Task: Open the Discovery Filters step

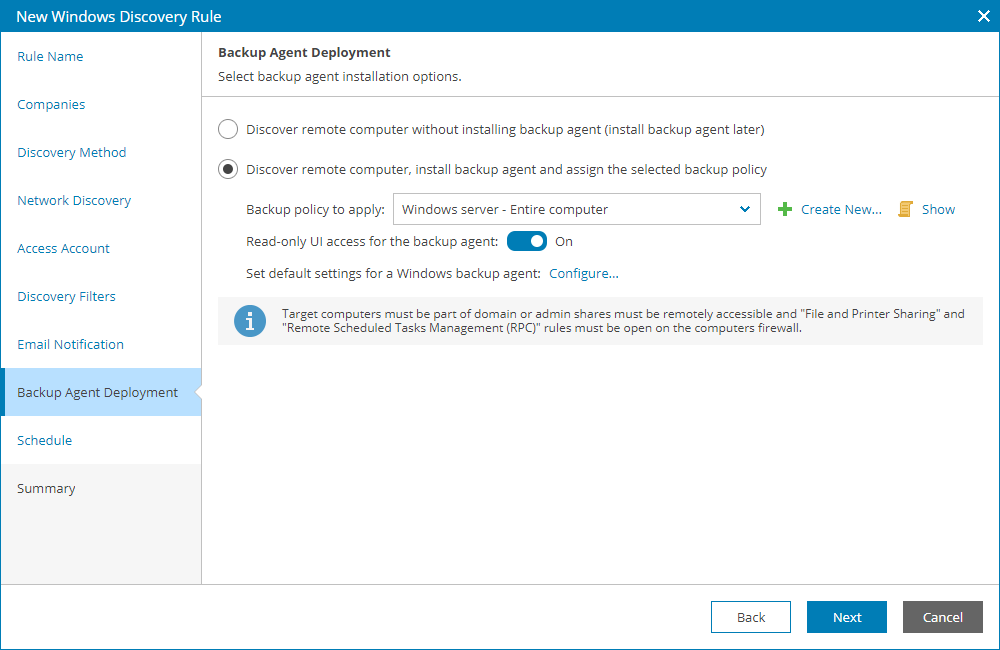Action: pos(66,296)
